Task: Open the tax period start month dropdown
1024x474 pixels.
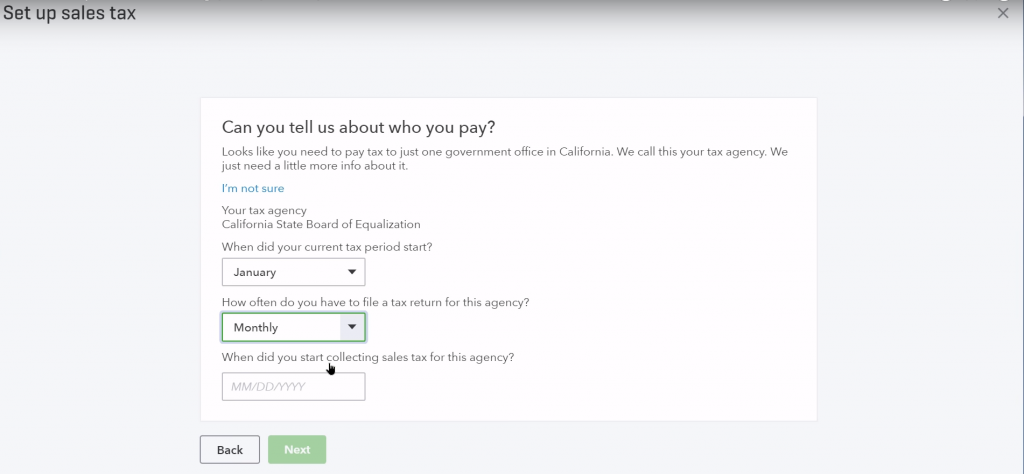Action: 293,272
